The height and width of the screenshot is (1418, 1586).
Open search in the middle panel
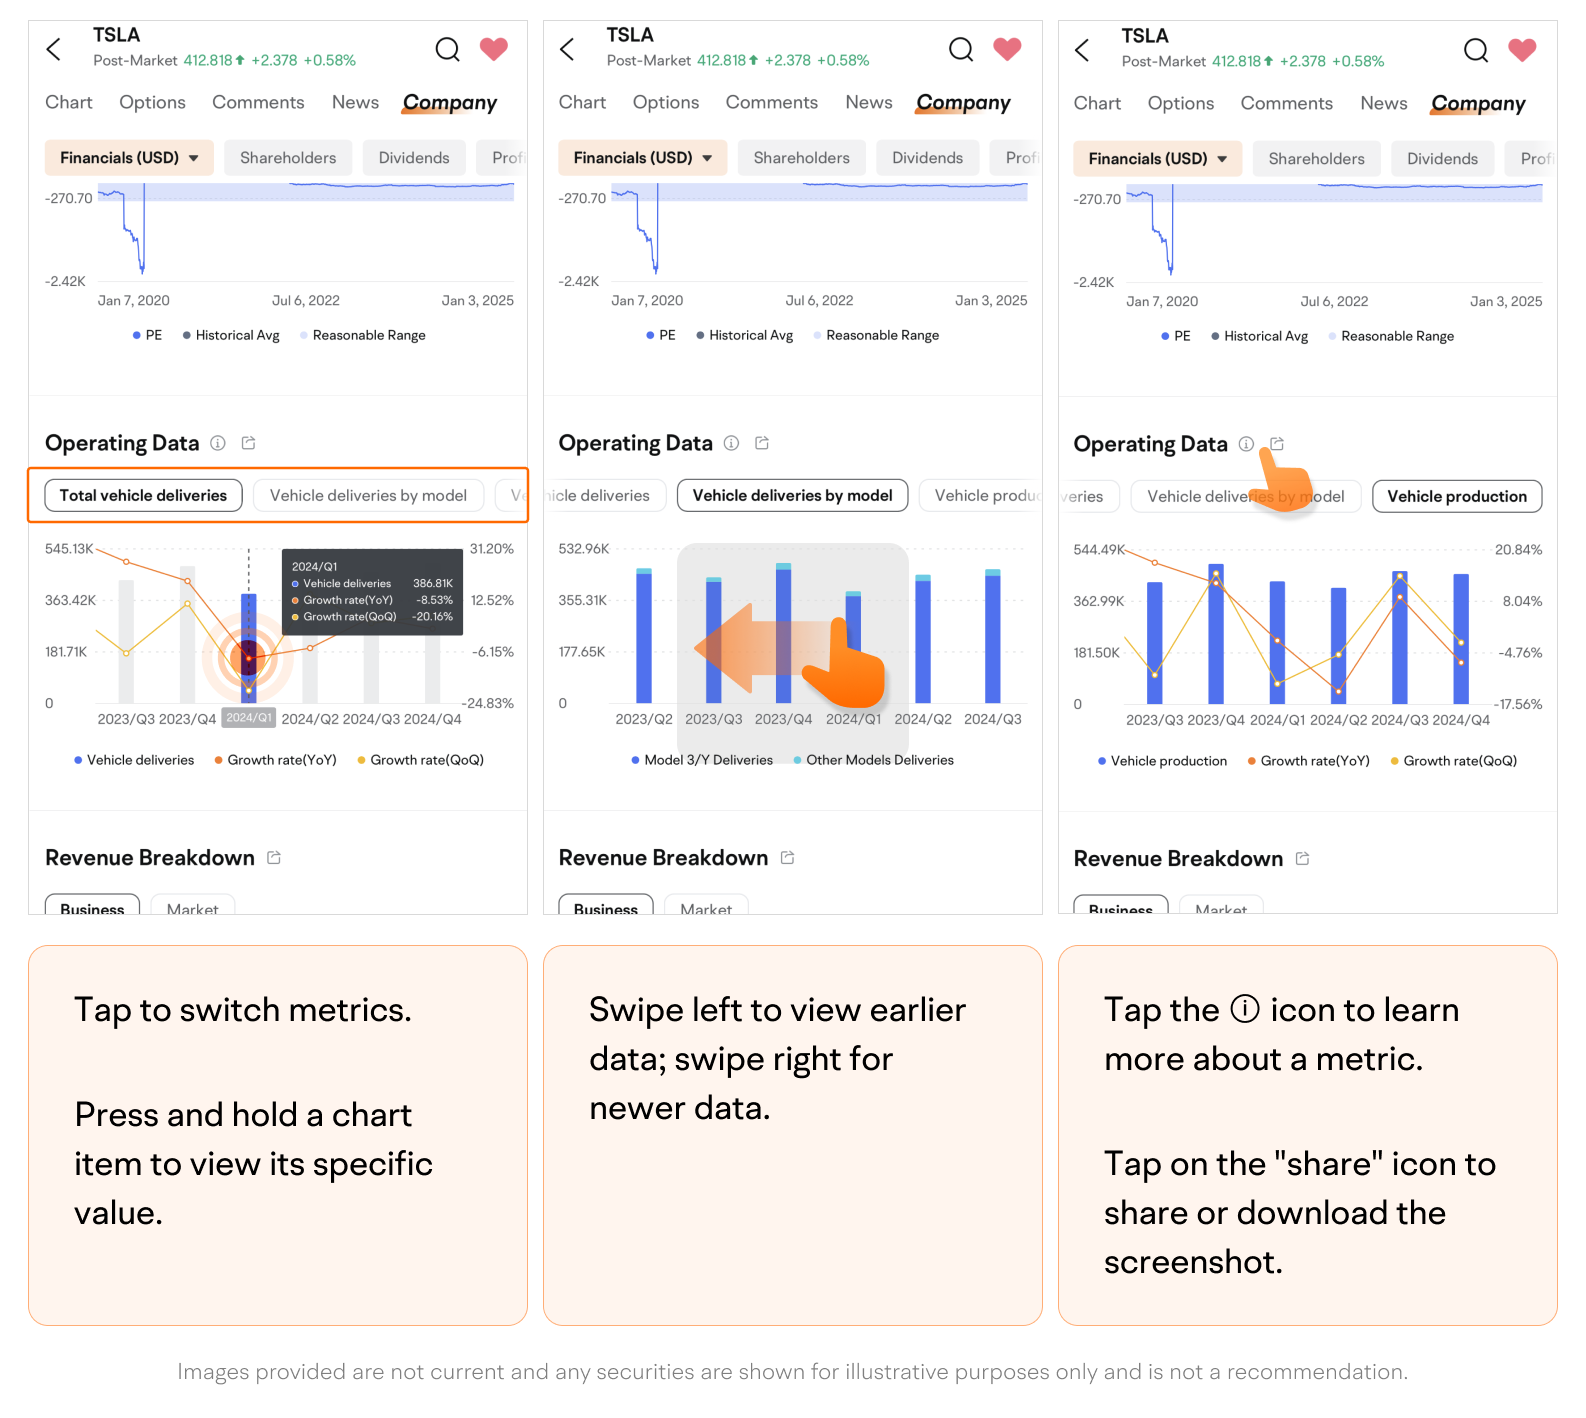(x=960, y=49)
